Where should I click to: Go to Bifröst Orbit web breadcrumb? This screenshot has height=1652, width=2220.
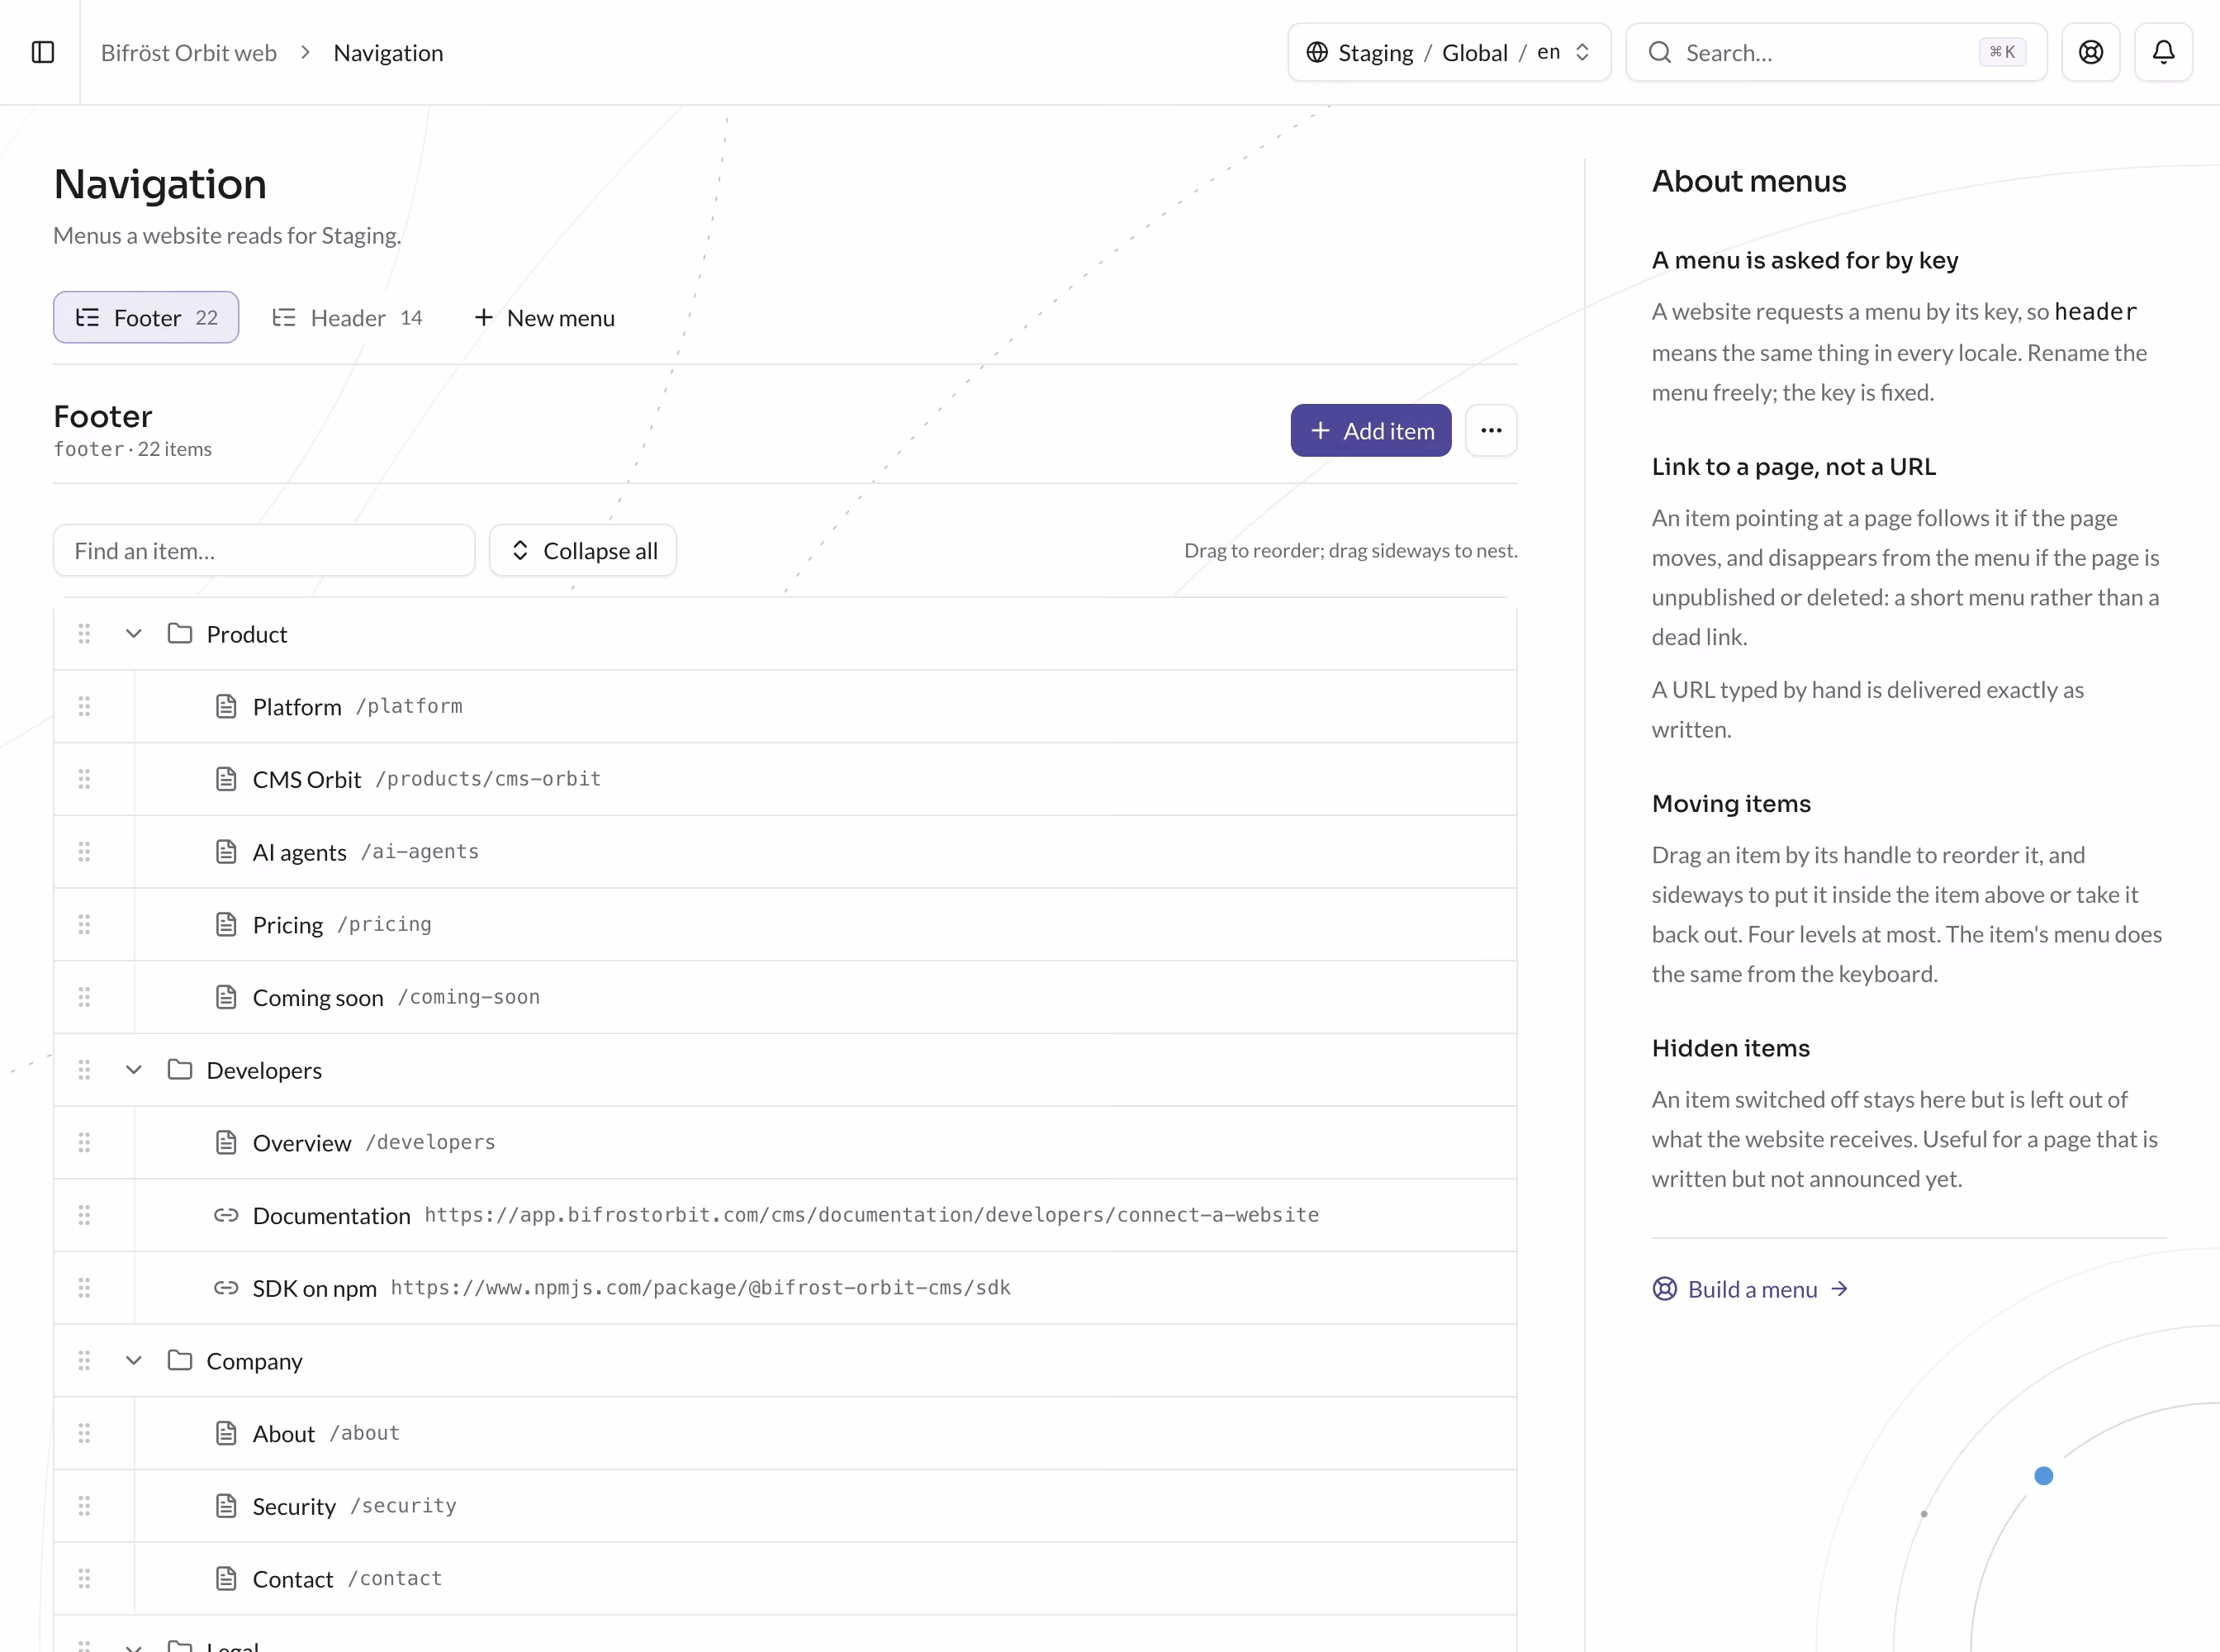(x=189, y=53)
